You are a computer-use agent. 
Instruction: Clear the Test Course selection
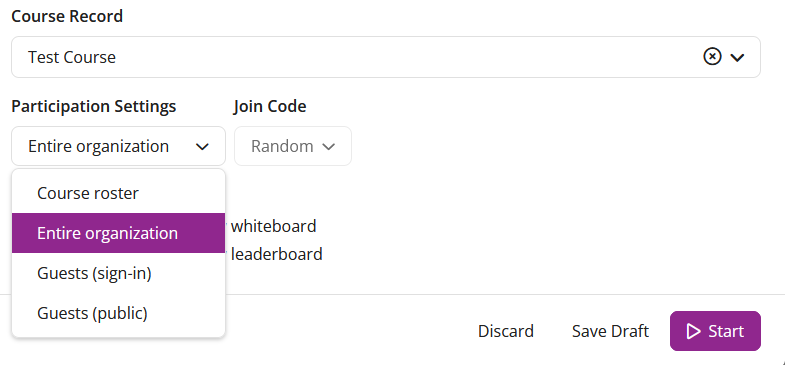coord(712,57)
